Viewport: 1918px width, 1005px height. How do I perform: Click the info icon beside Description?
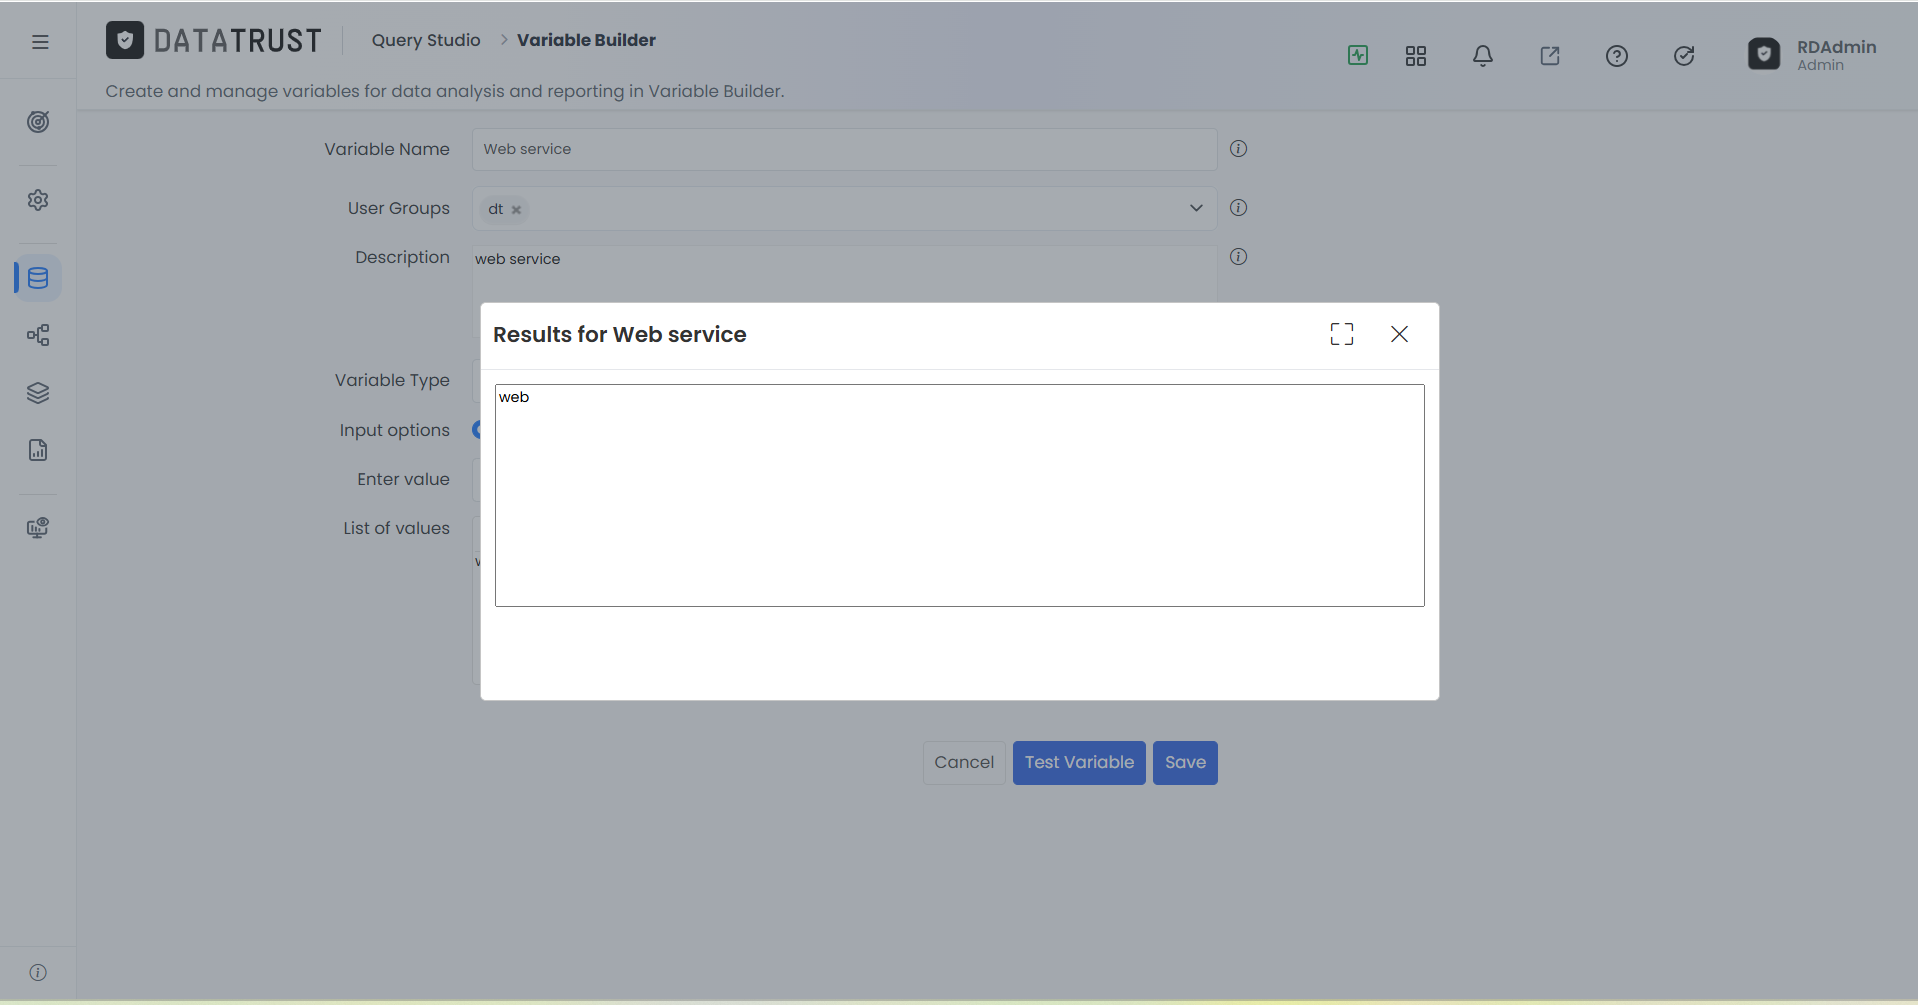[1238, 257]
